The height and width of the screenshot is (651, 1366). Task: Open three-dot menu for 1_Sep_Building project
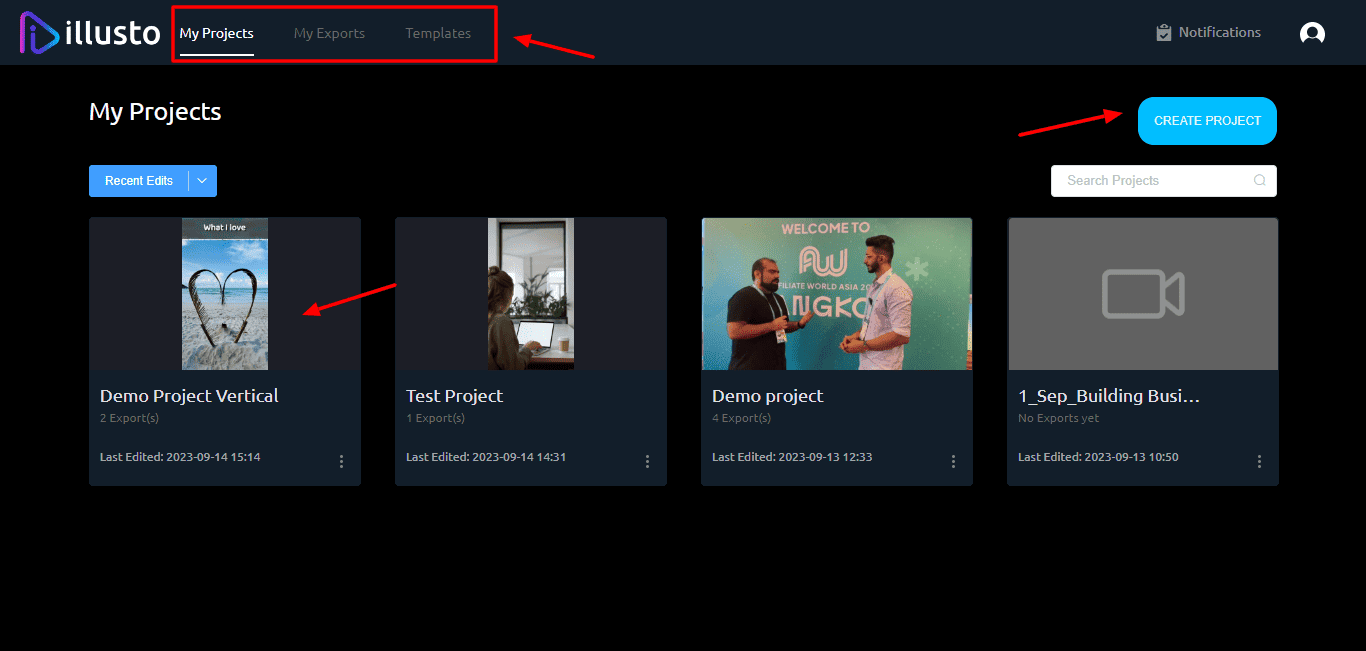tap(1259, 461)
